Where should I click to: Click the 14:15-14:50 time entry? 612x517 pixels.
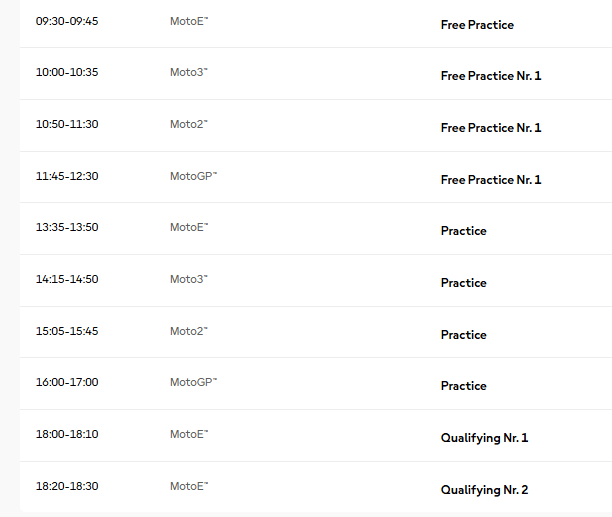click(x=67, y=279)
